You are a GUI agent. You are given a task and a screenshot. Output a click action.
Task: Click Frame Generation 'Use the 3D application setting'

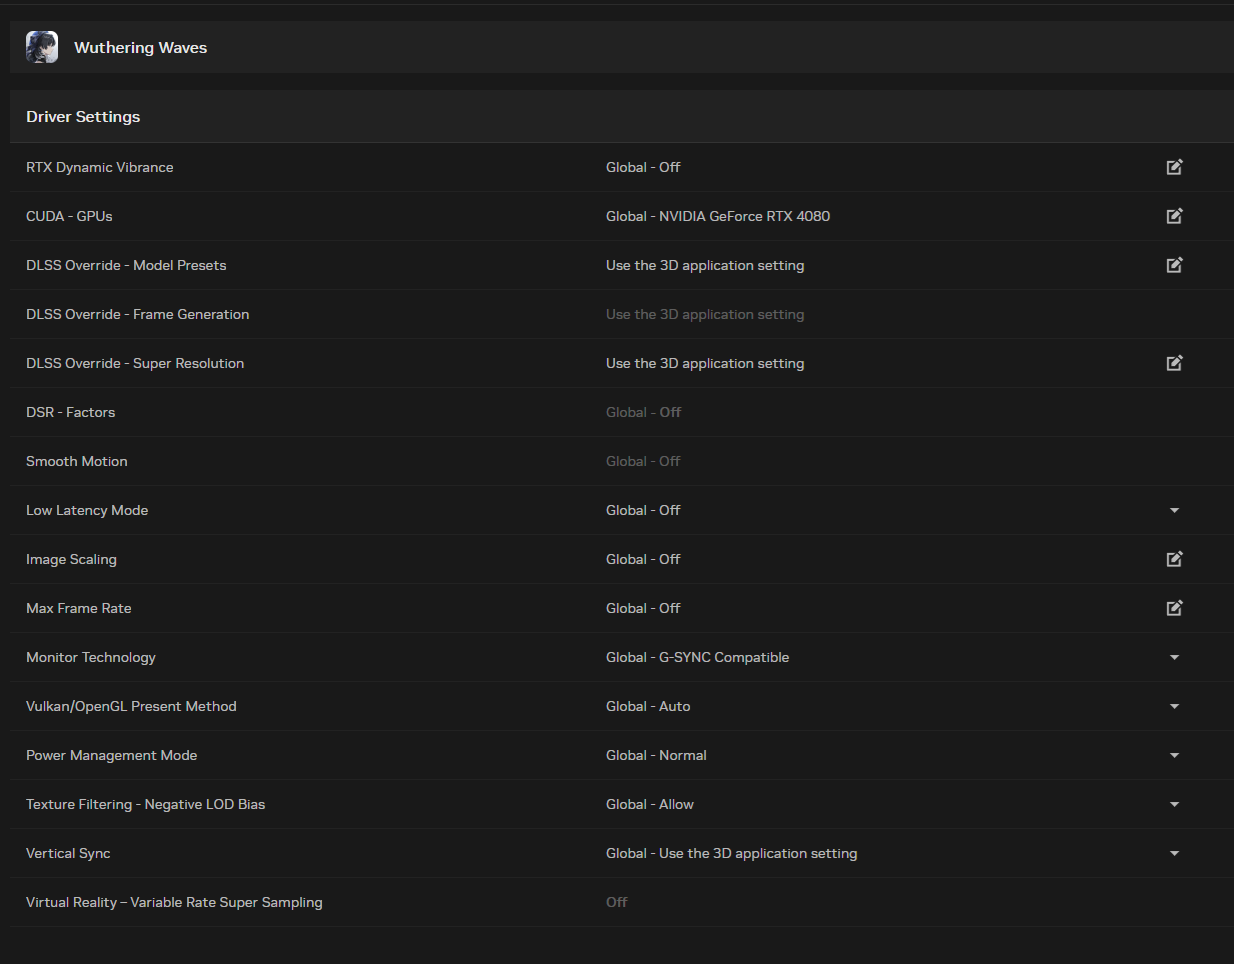point(705,314)
